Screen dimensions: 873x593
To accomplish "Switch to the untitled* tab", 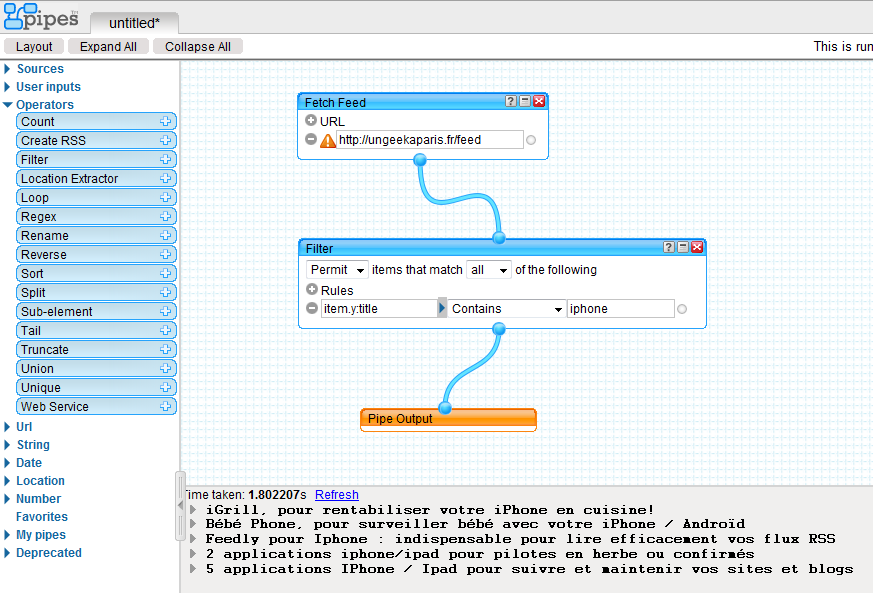I will click(x=134, y=23).
